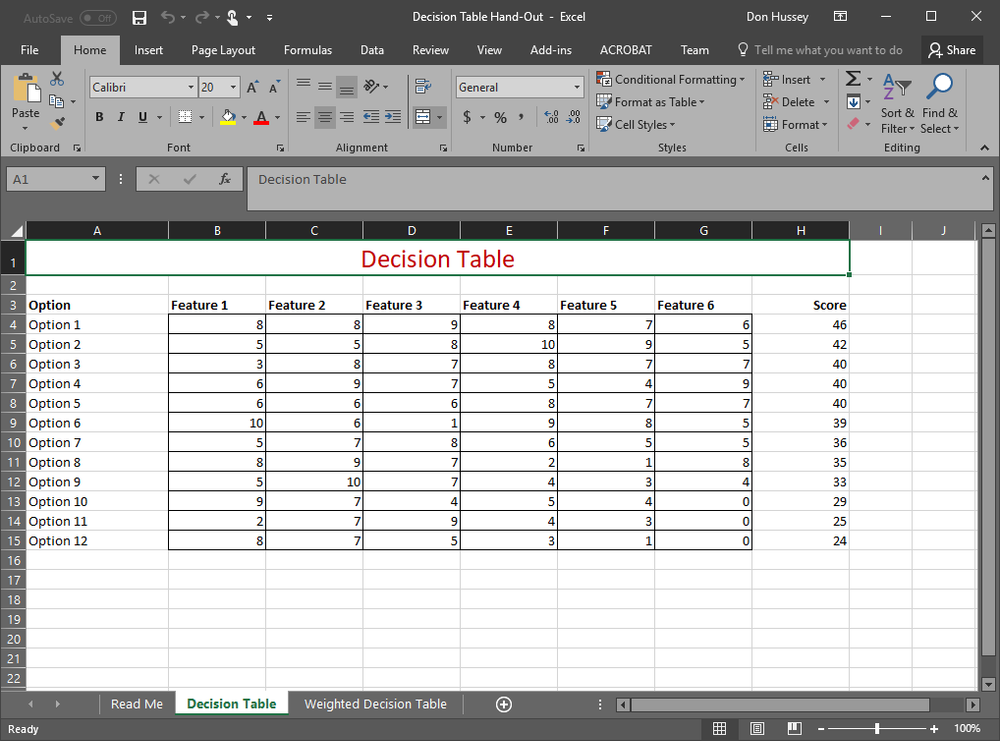
Task: Increase font size with larger A icon
Action: pos(253,87)
